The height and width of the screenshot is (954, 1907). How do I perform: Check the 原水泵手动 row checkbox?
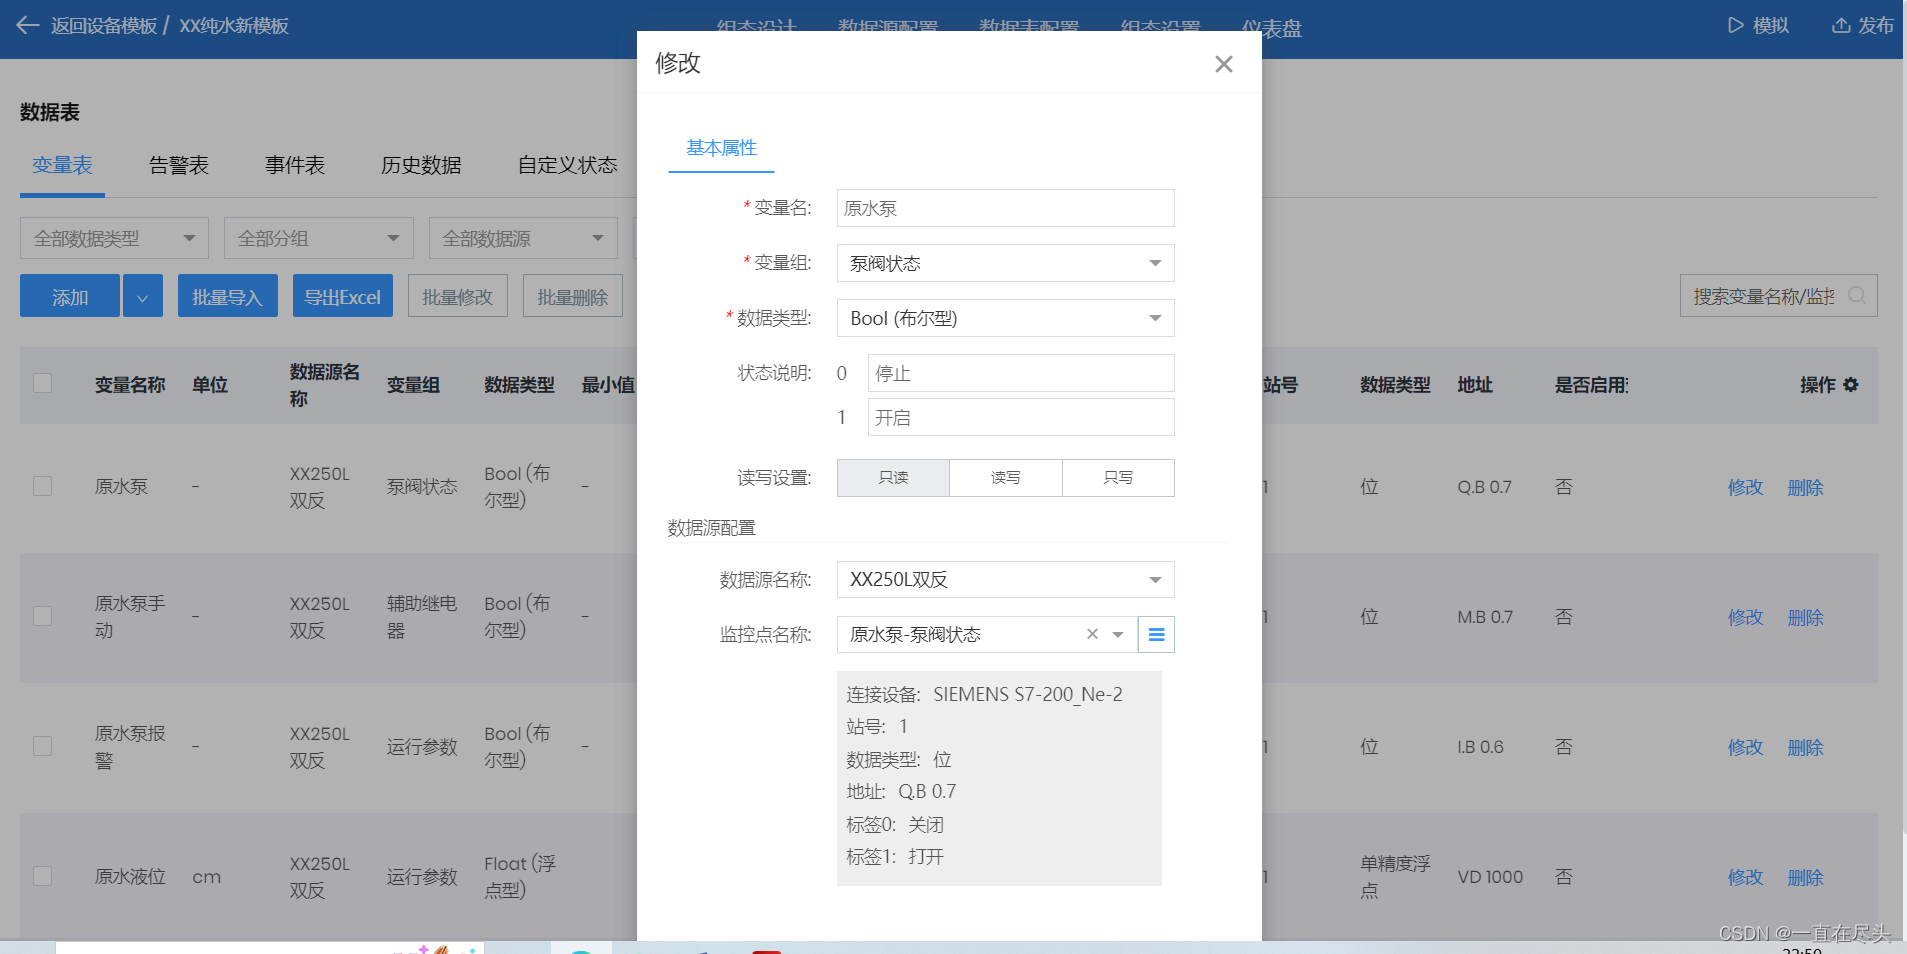coord(43,617)
